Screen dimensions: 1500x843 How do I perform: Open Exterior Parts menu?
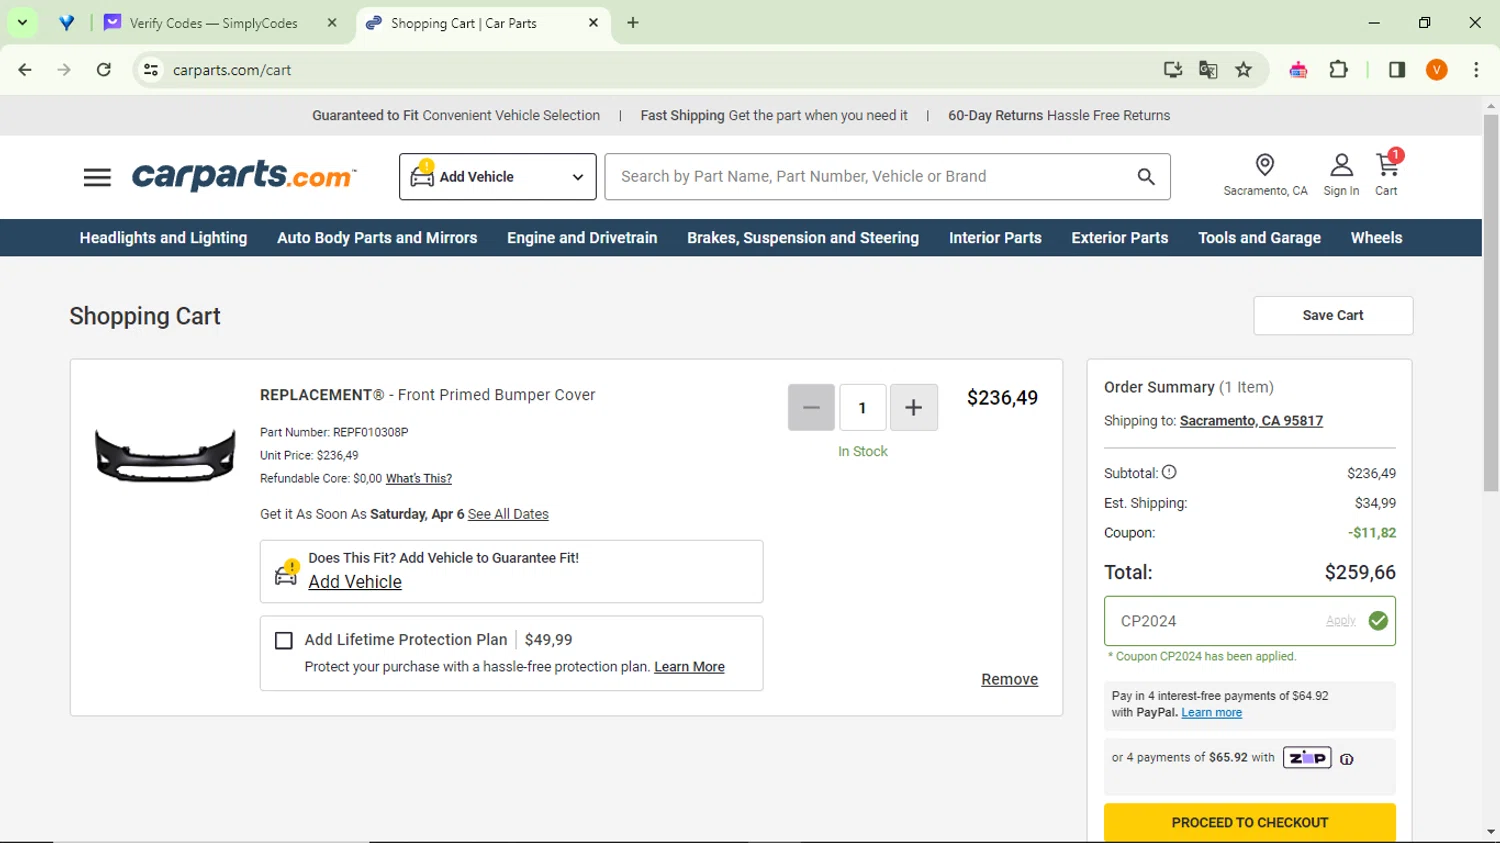pyautogui.click(x=1120, y=238)
